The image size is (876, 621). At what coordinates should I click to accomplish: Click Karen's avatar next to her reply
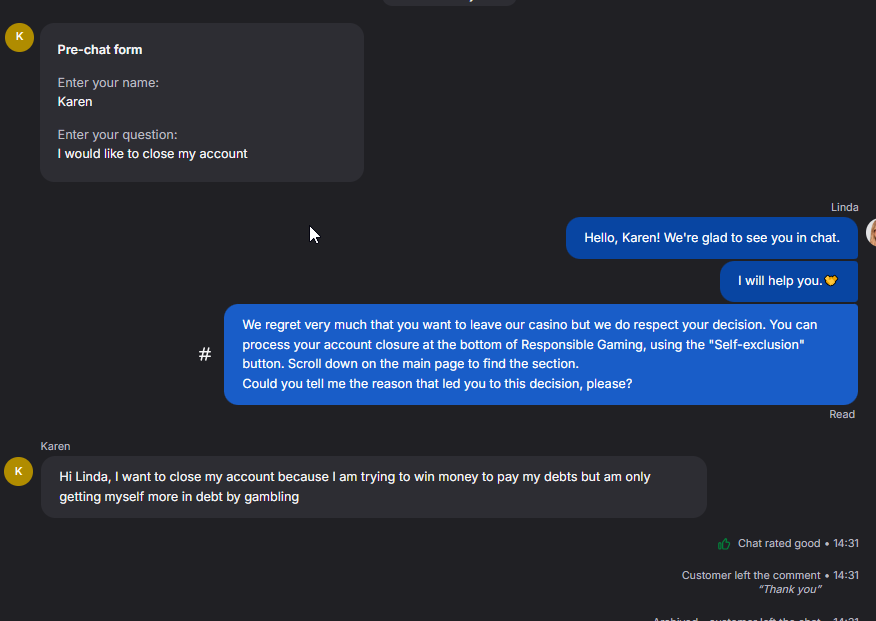click(x=19, y=471)
